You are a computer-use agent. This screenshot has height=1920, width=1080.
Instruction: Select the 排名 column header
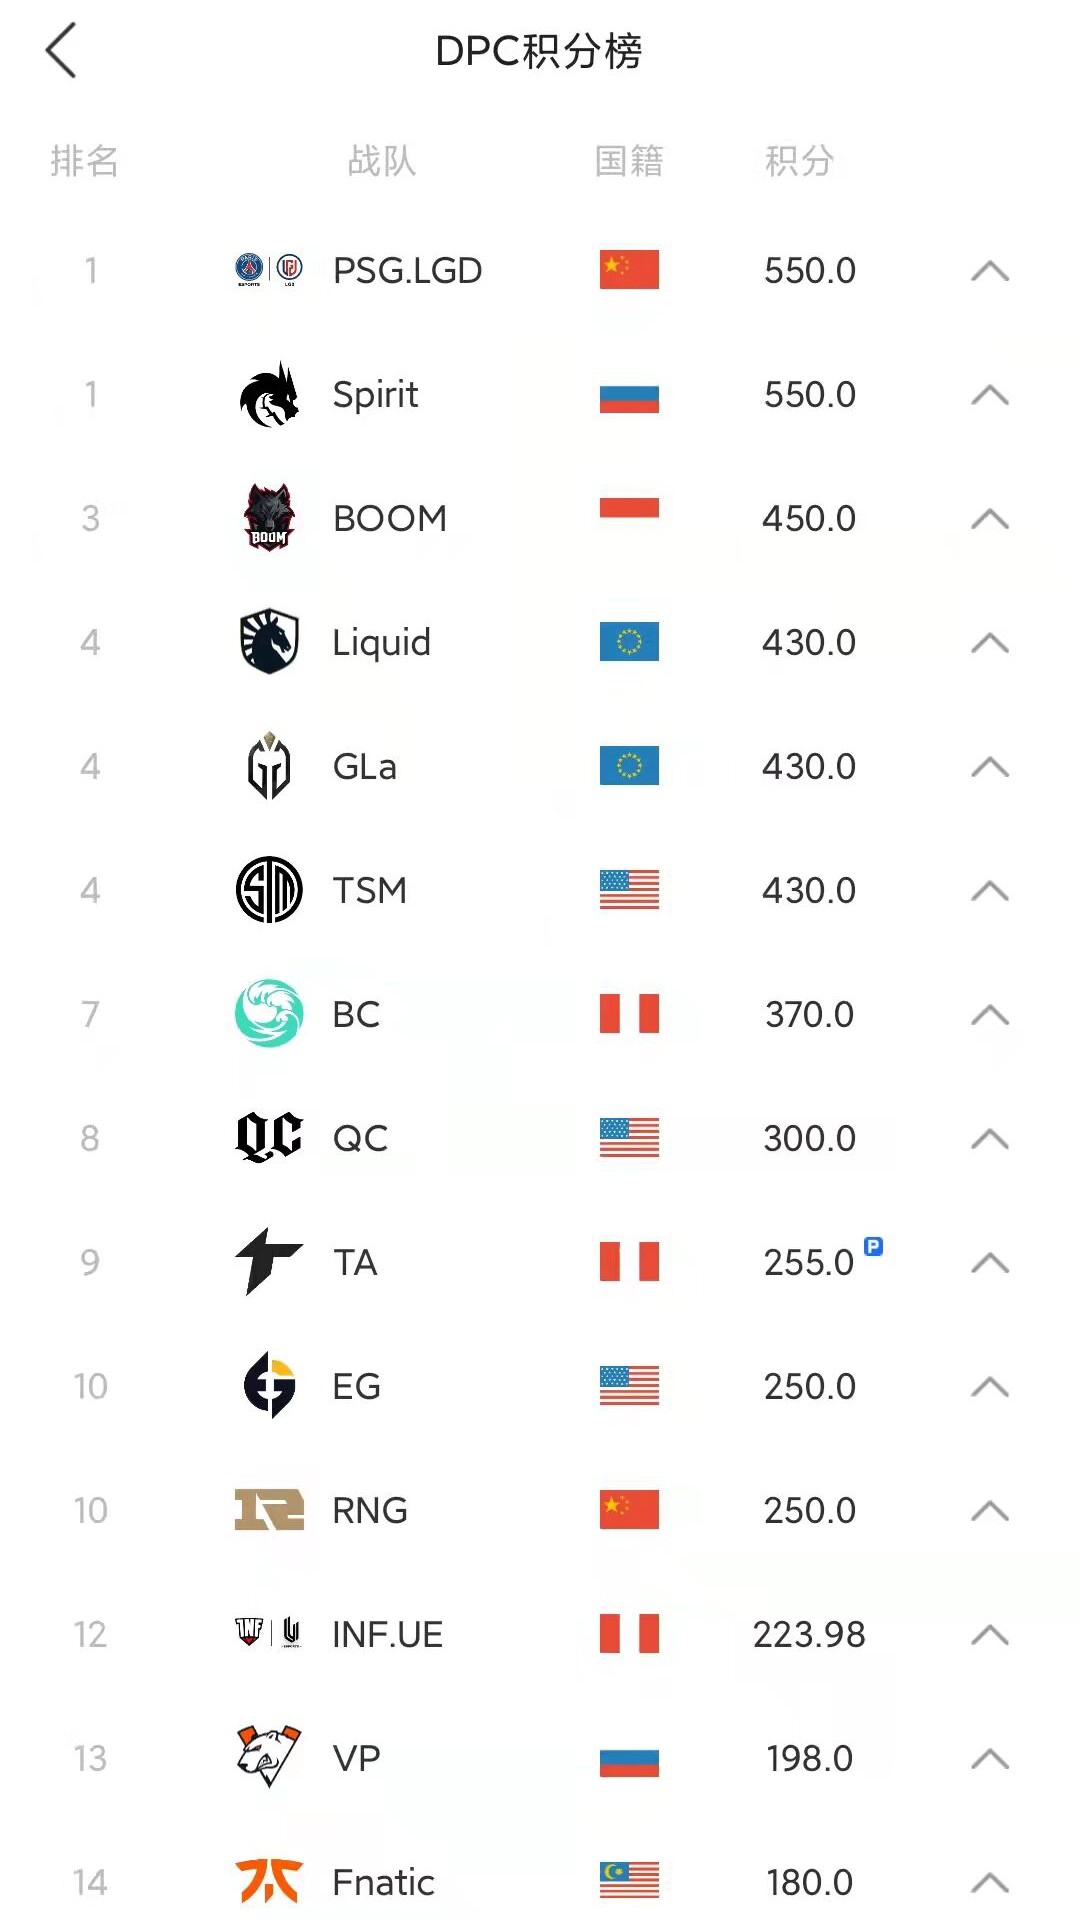pos(84,161)
